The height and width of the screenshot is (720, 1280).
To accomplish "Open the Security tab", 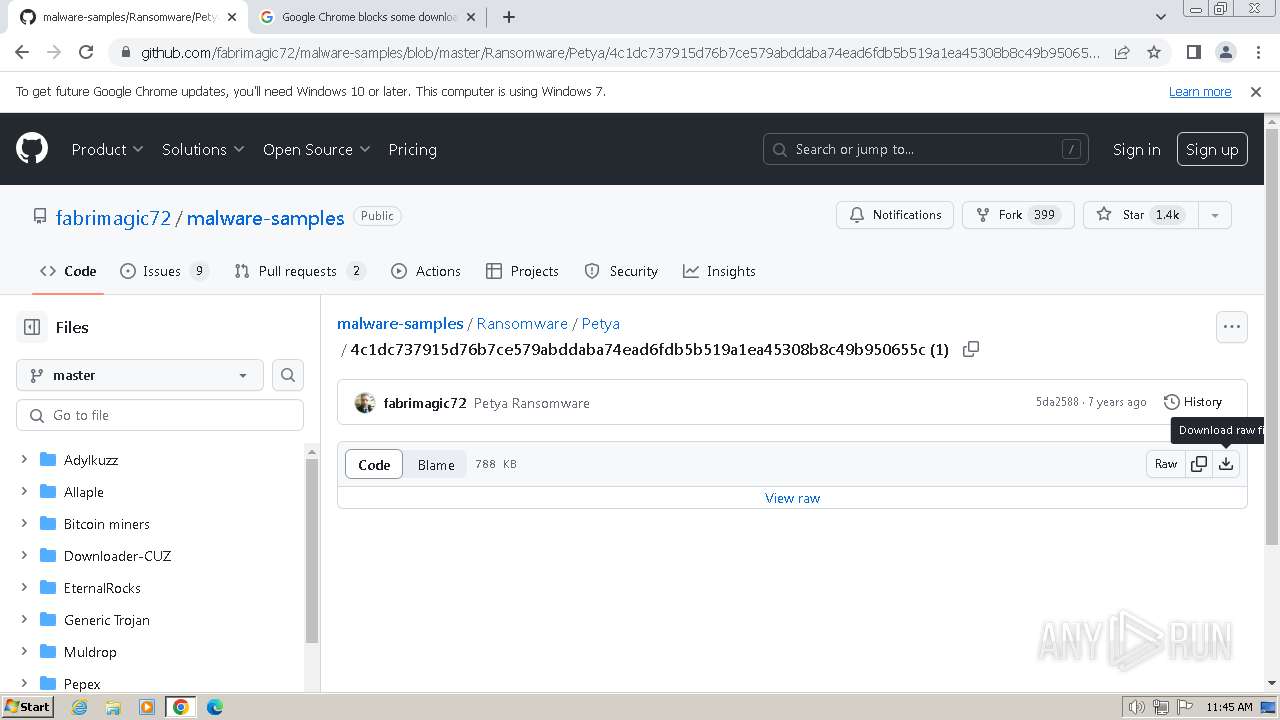I will coord(621,271).
